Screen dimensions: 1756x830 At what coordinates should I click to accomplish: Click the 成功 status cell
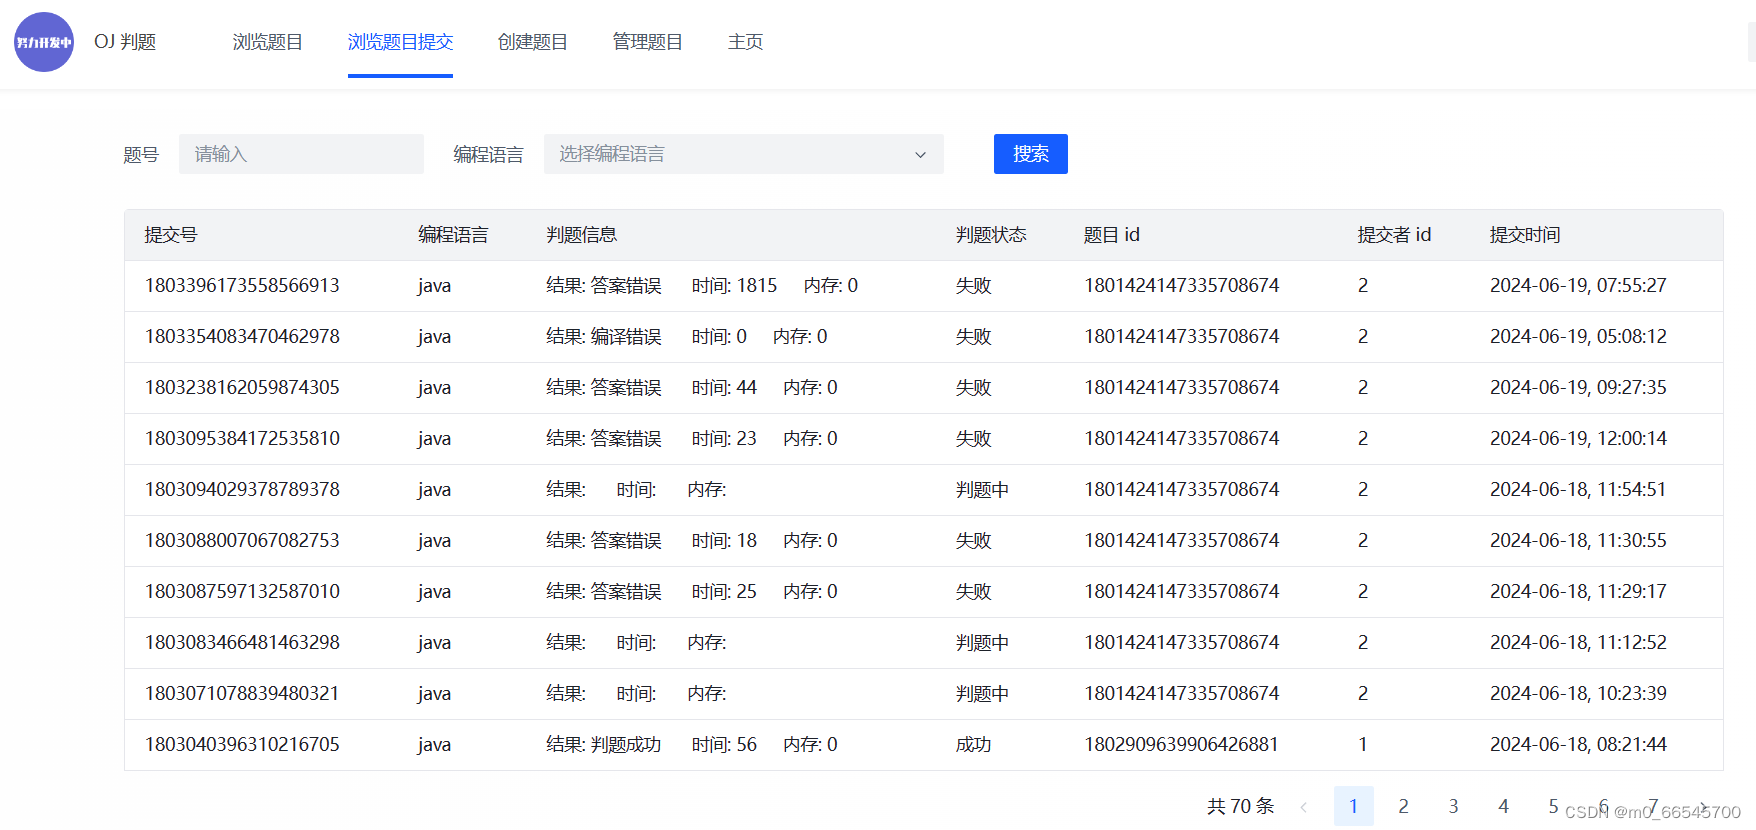[x=973, y=745]
